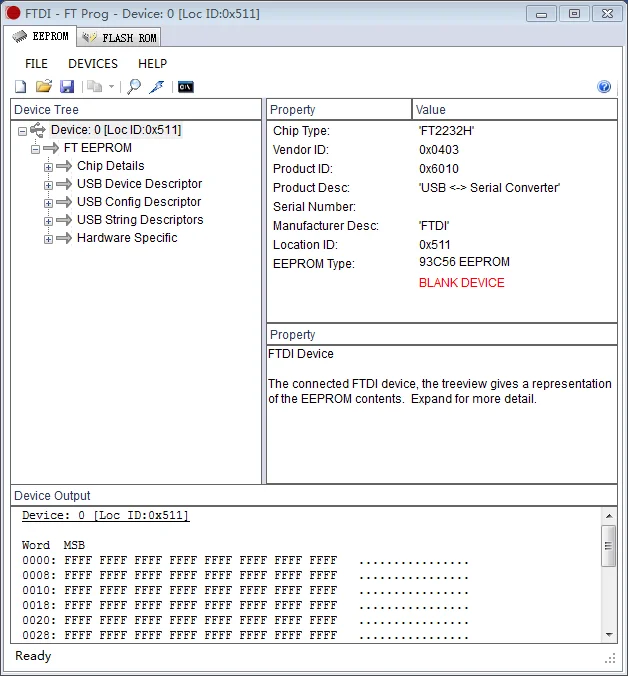This screenshot has width=628, height=676.
Task: Click the Ready status bar text
Action: (x=33, y=656)
